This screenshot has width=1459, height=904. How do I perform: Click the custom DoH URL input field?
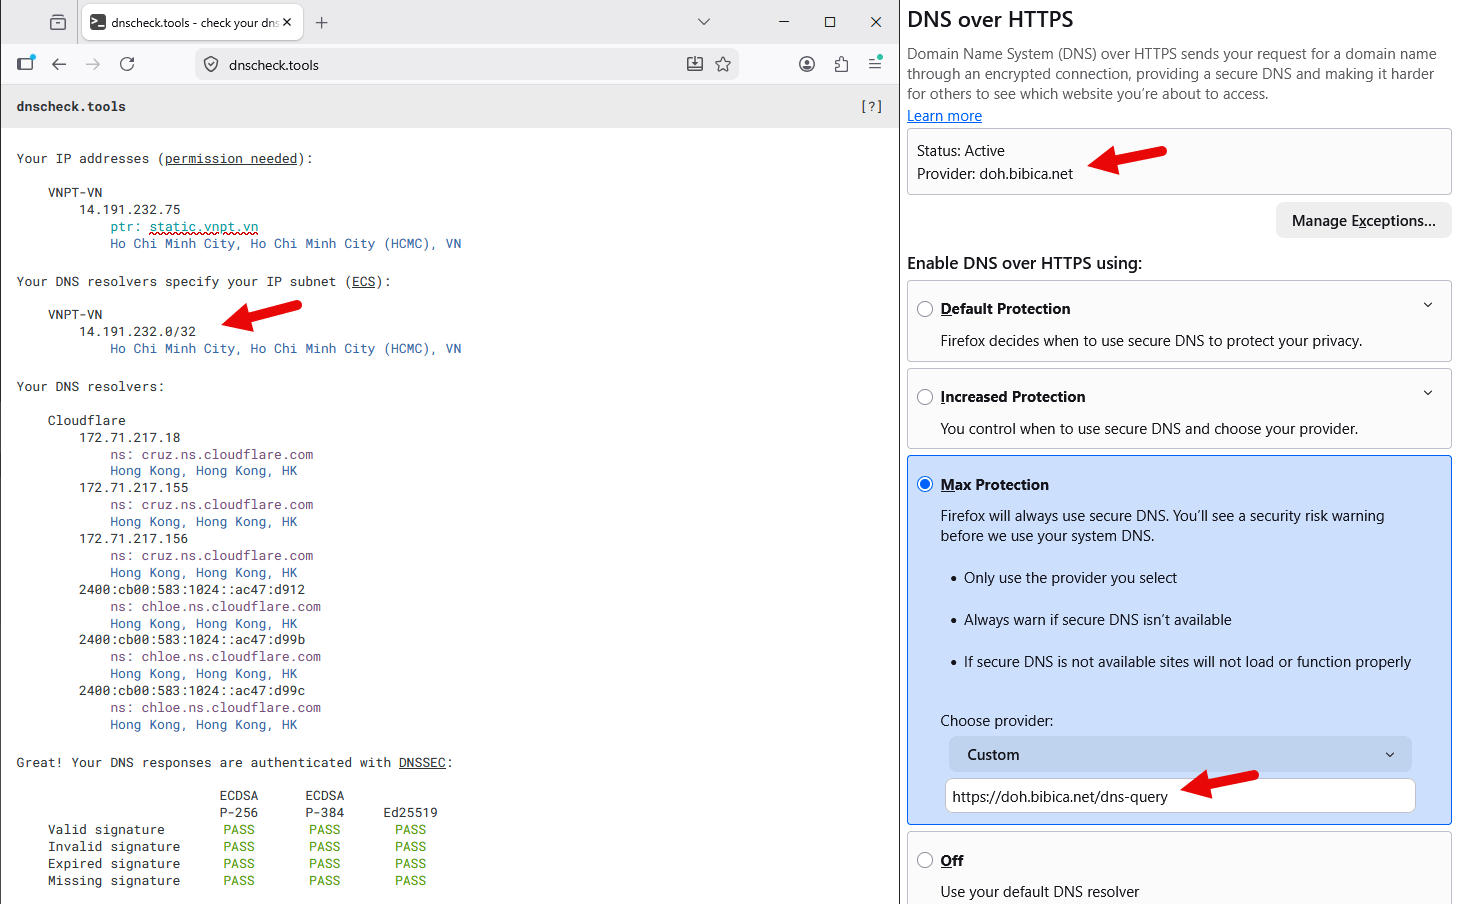tap(1180, 796)
